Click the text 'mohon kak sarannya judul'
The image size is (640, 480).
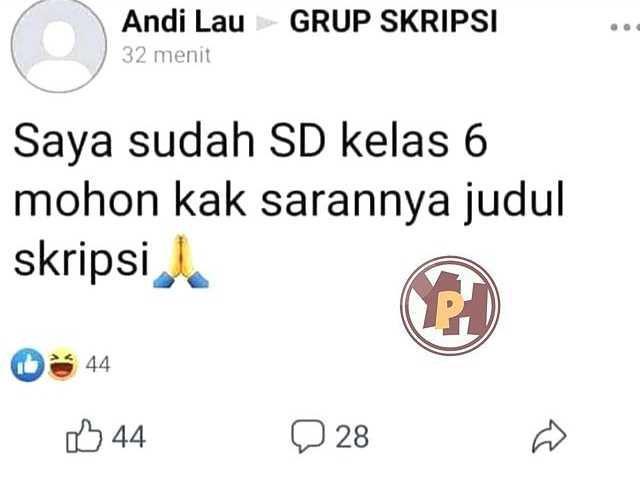(289, 202)
